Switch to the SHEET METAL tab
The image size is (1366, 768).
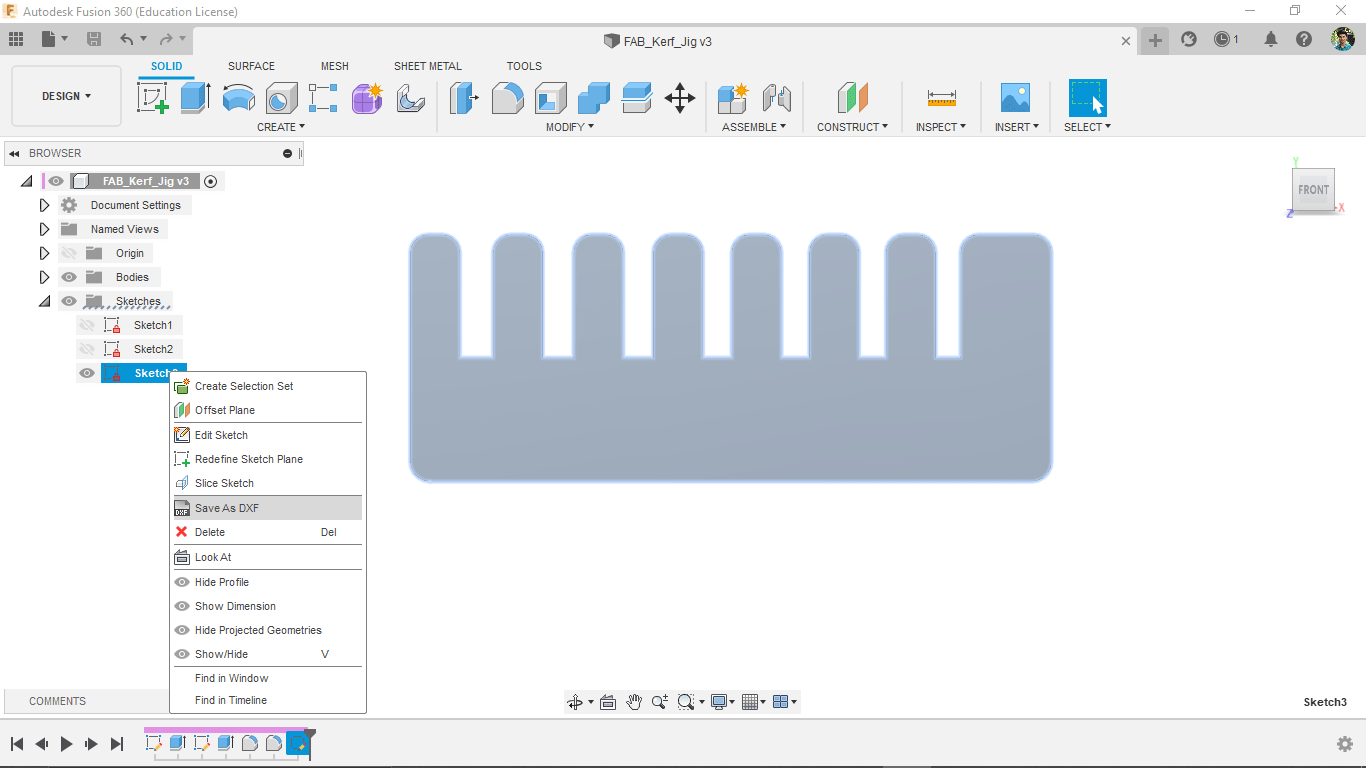[427, 66]
